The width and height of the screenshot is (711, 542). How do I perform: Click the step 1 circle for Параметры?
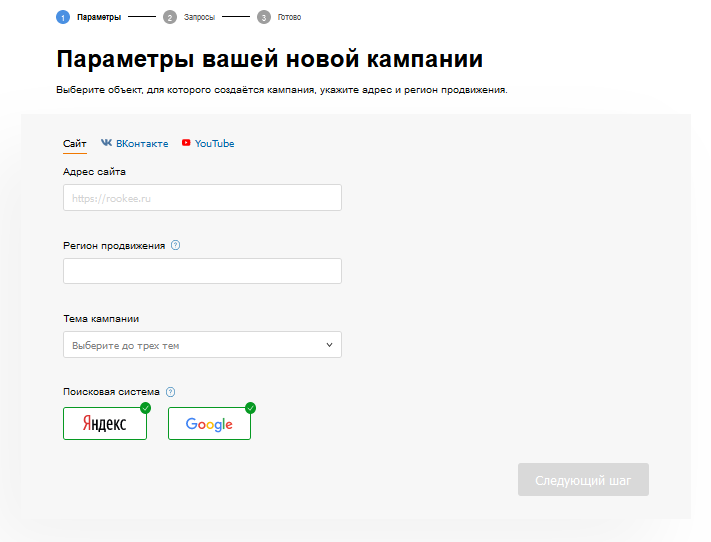(63, 17)
